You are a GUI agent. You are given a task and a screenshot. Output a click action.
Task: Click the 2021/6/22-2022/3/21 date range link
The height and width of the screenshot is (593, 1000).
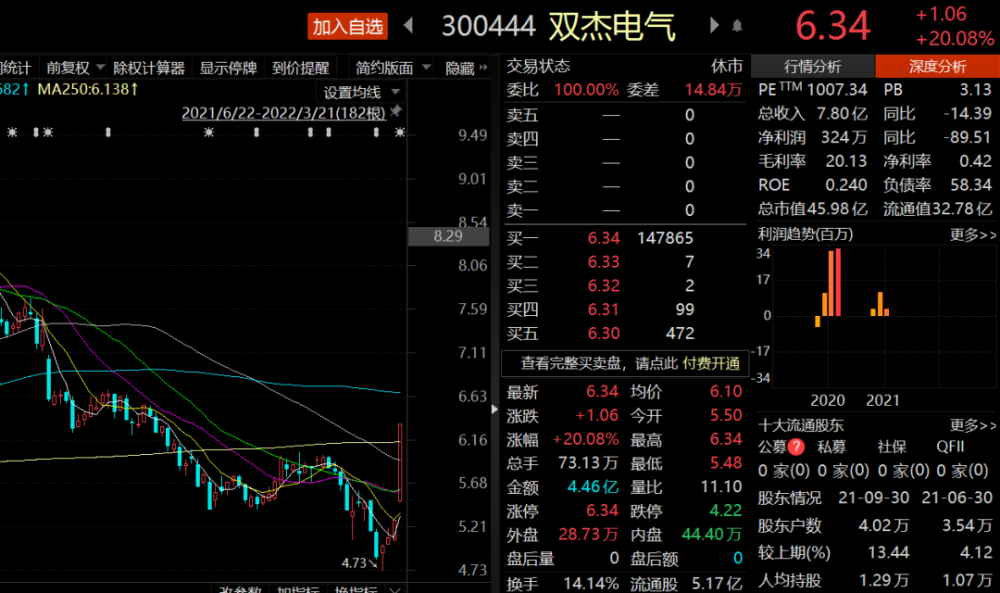tap(284, 113)
